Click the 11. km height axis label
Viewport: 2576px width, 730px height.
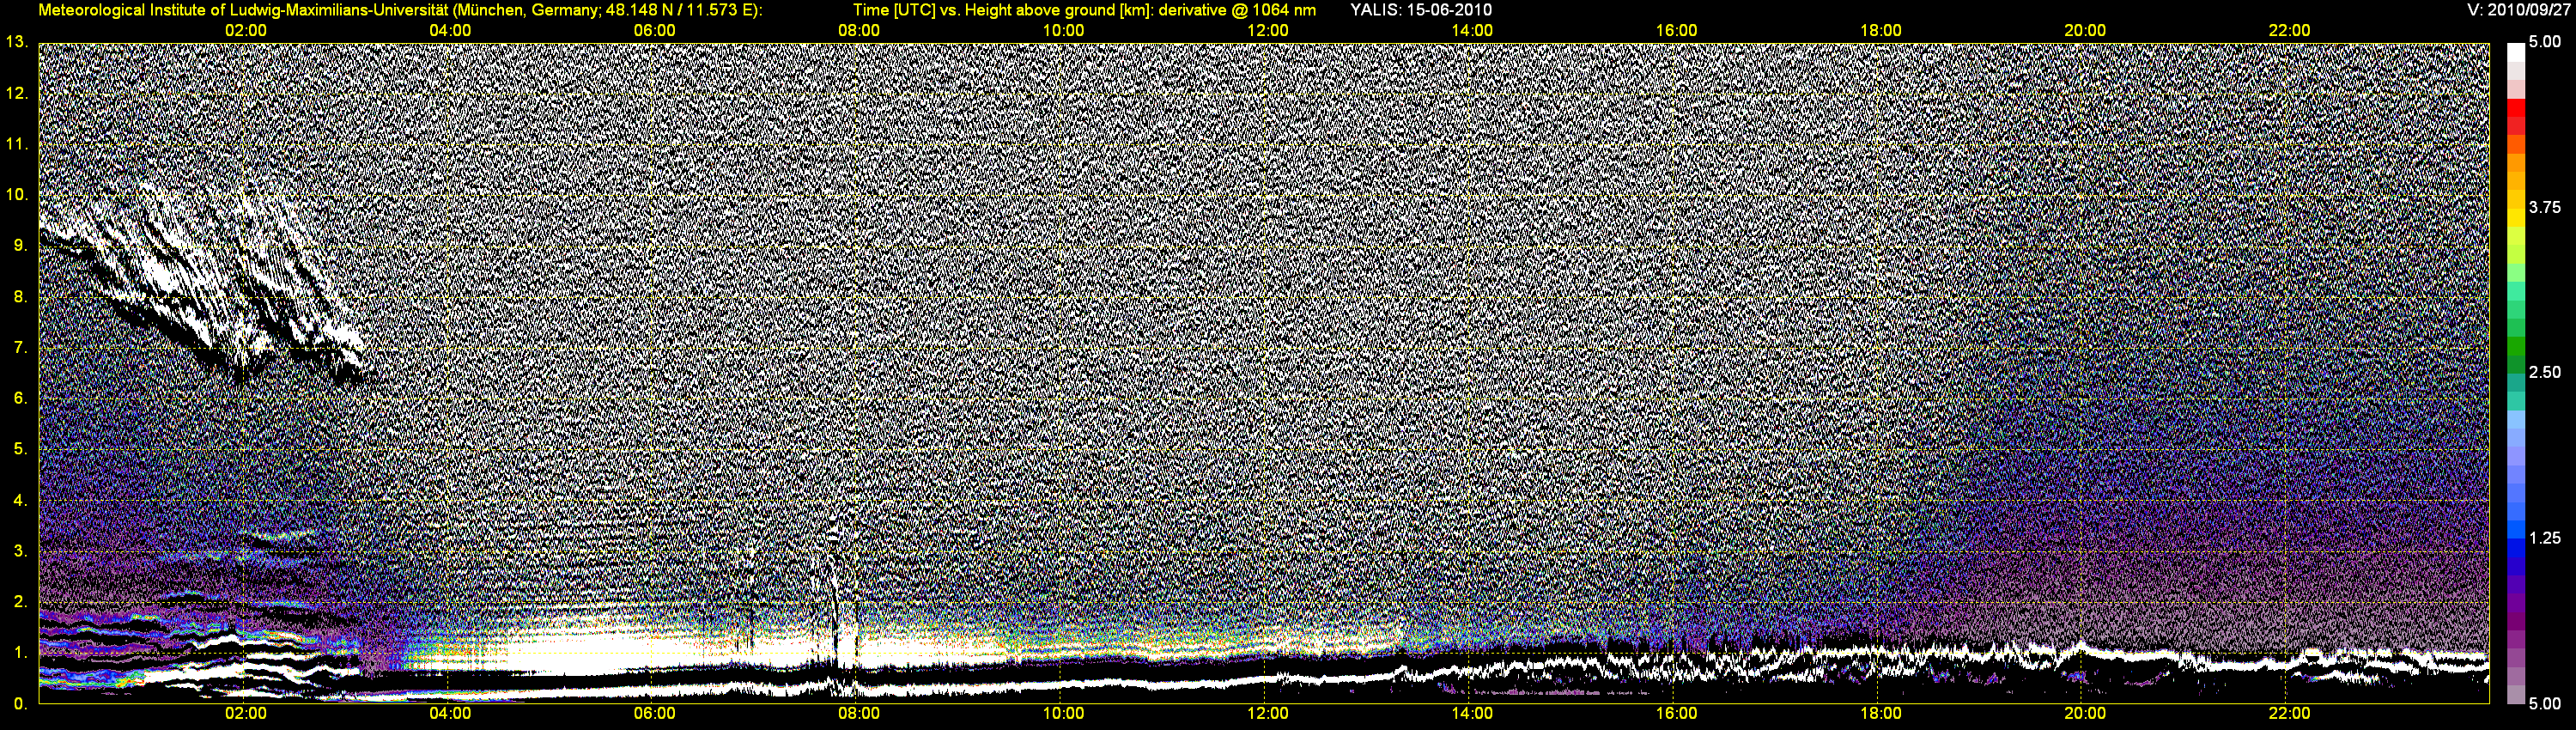(x=17, y=144)
